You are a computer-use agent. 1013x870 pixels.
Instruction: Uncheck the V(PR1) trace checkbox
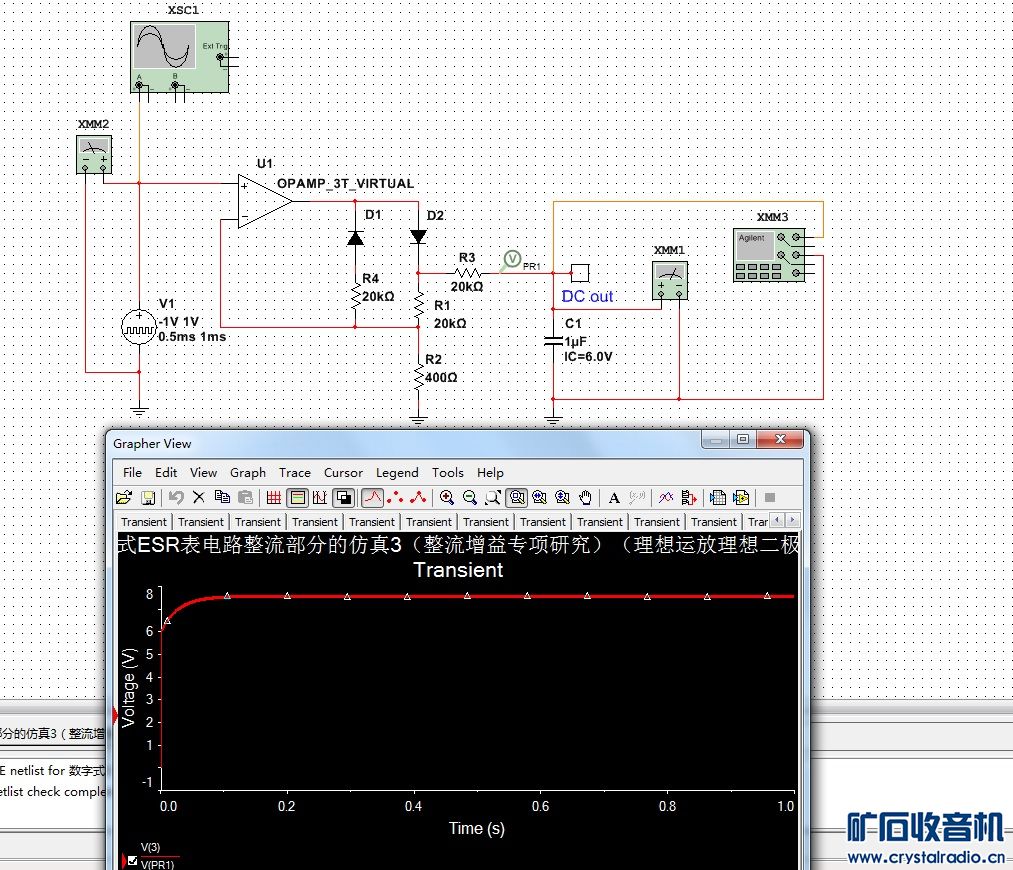point(133,861)
